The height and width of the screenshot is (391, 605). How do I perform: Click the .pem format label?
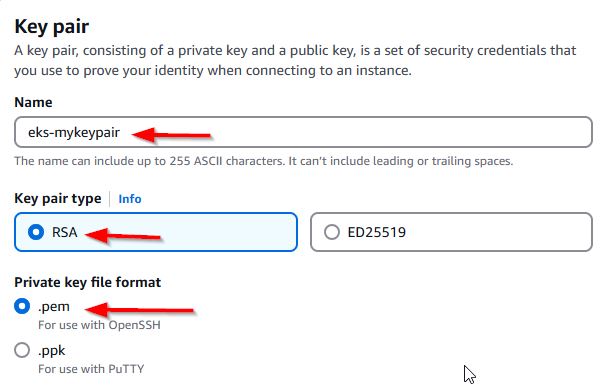[54, 306]
